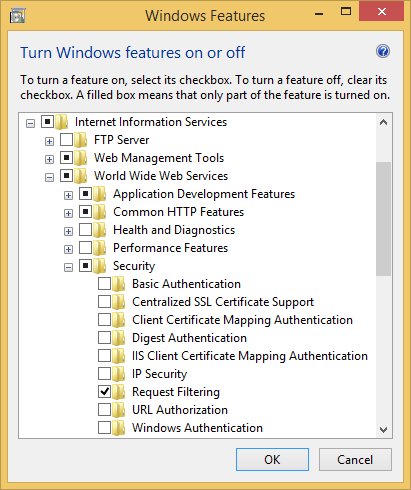Viewport: 411px width, 490px height.
Task: Click the World Wide Web Services folder icon
Action: pyautogui.click(x=81, y=176)
